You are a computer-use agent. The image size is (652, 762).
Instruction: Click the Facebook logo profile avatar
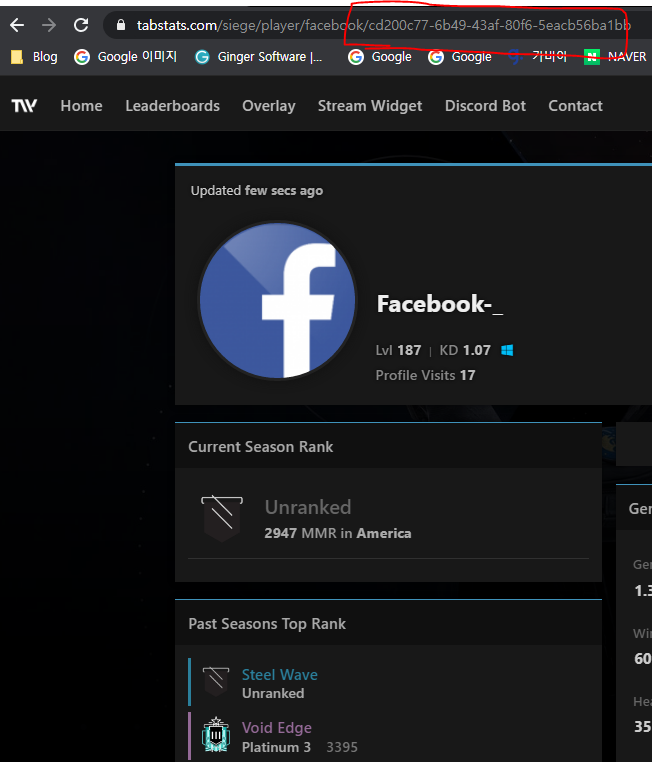[x=277, y=300]
